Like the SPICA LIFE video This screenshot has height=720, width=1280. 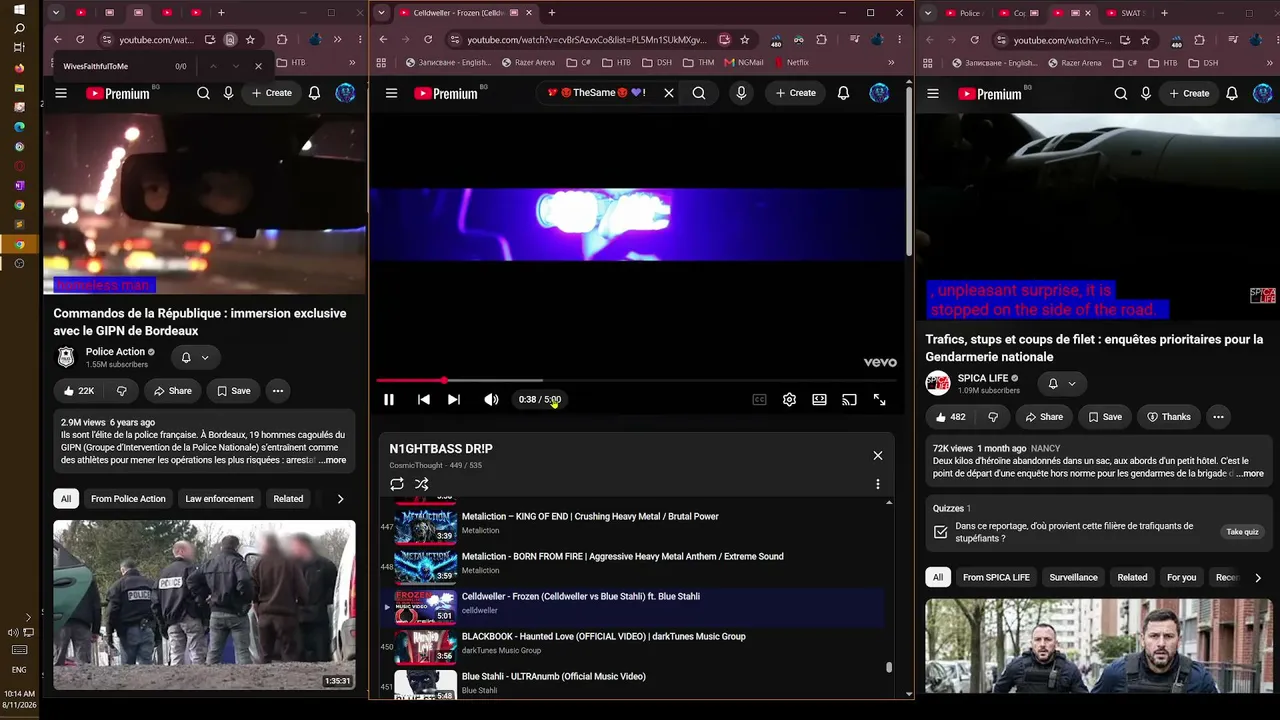pyautogui.click(x=951, y=417)
